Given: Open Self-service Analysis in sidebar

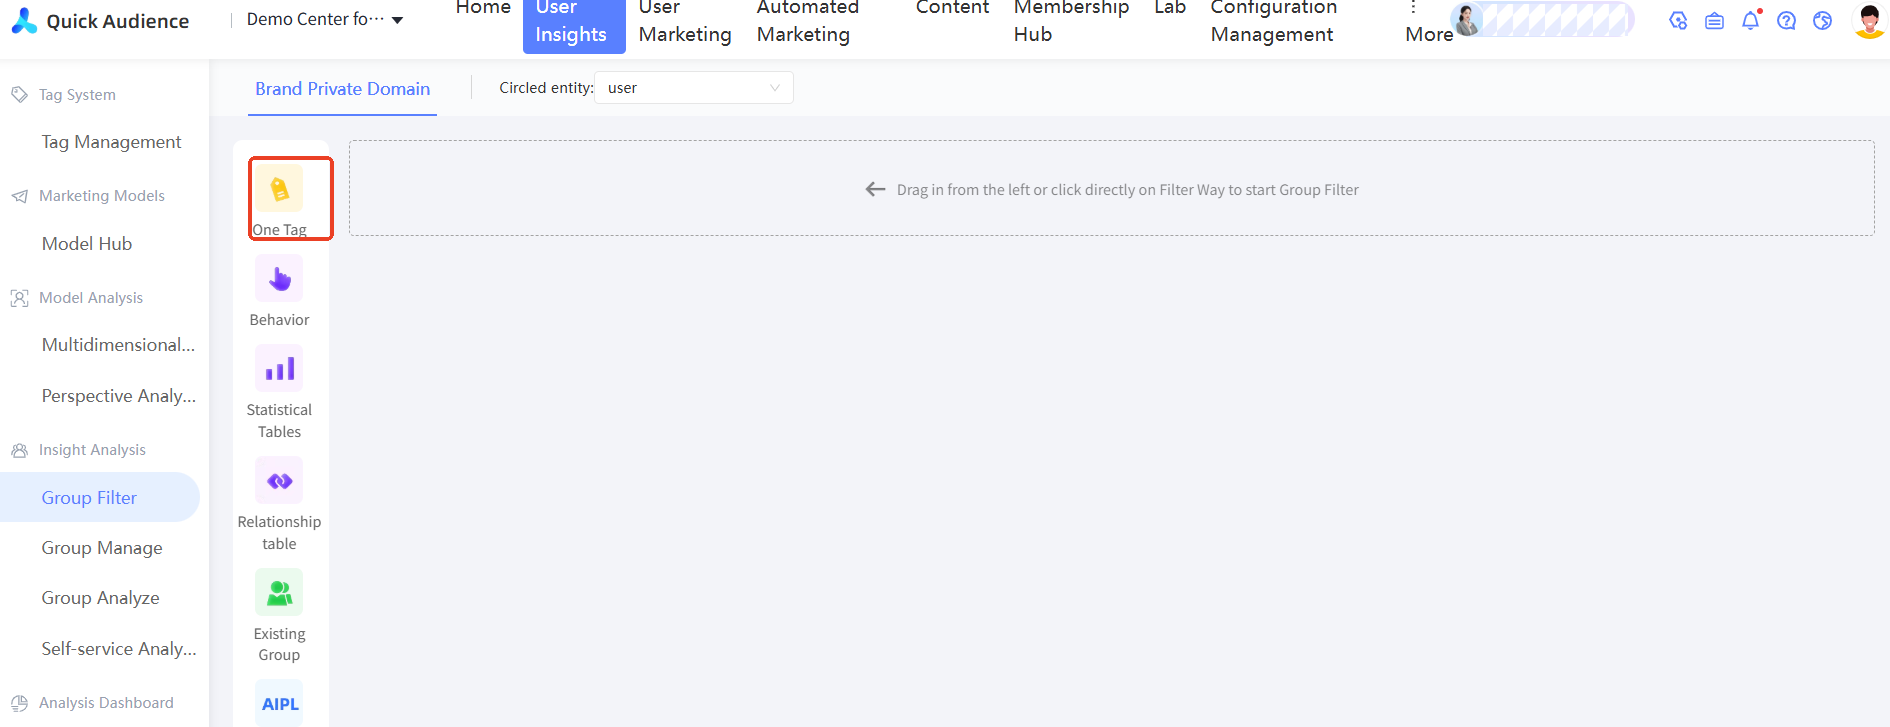Looking at the screenshot, I should click(119, 649).
